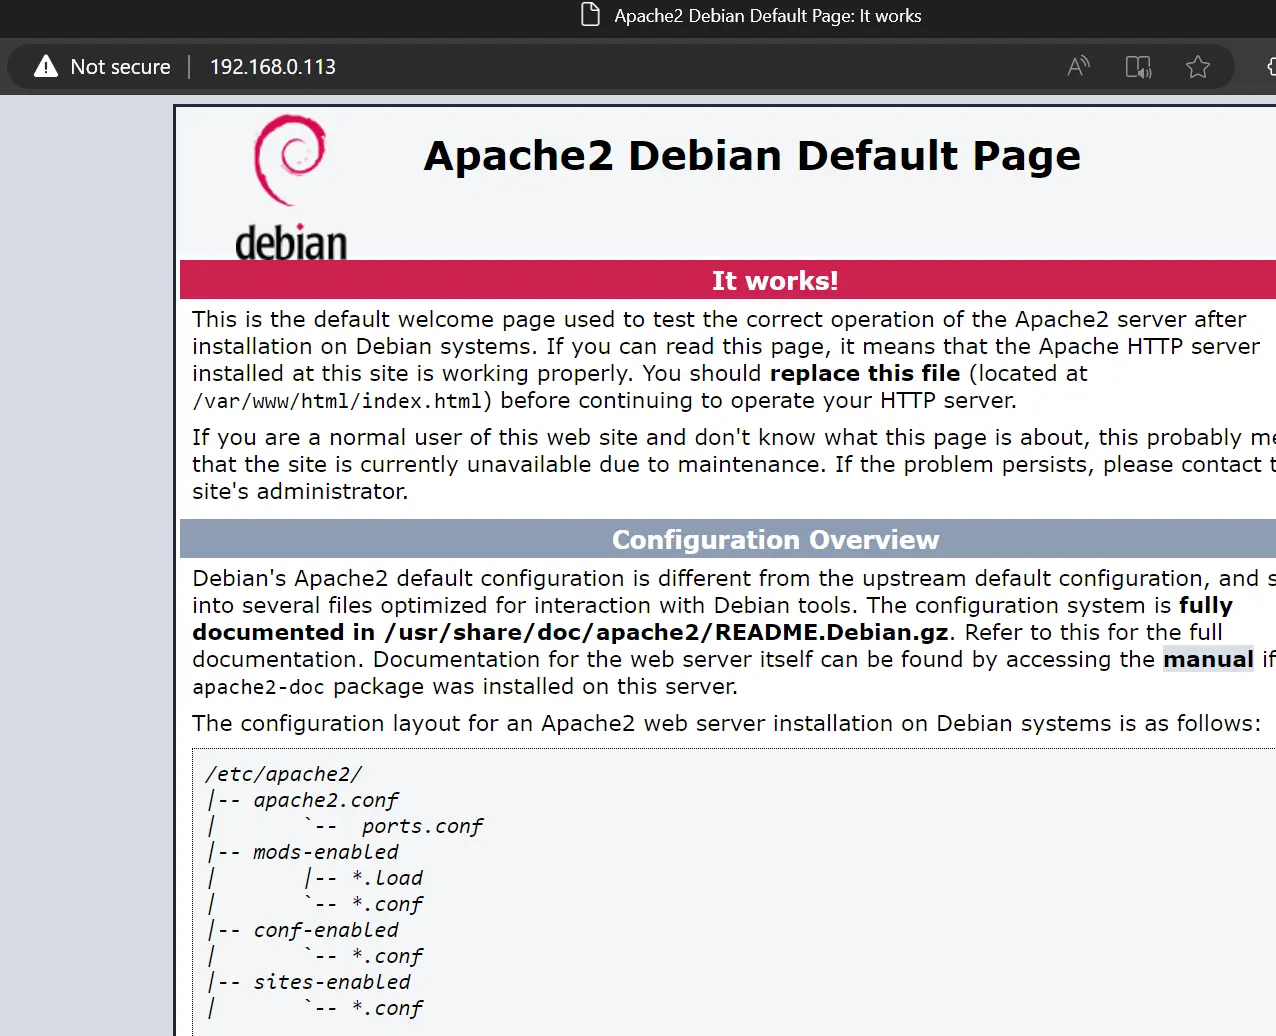This screenshot has width=1276, height=1036.
Task: Select the 192.168.0.113 address field
Action: [x=273, y=67]
